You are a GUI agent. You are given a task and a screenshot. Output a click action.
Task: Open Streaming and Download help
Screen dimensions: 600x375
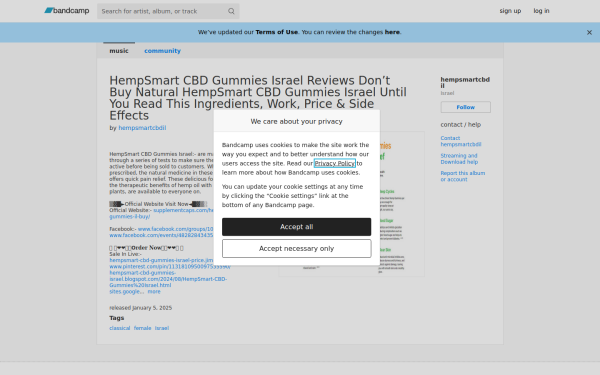click(459, 159)
